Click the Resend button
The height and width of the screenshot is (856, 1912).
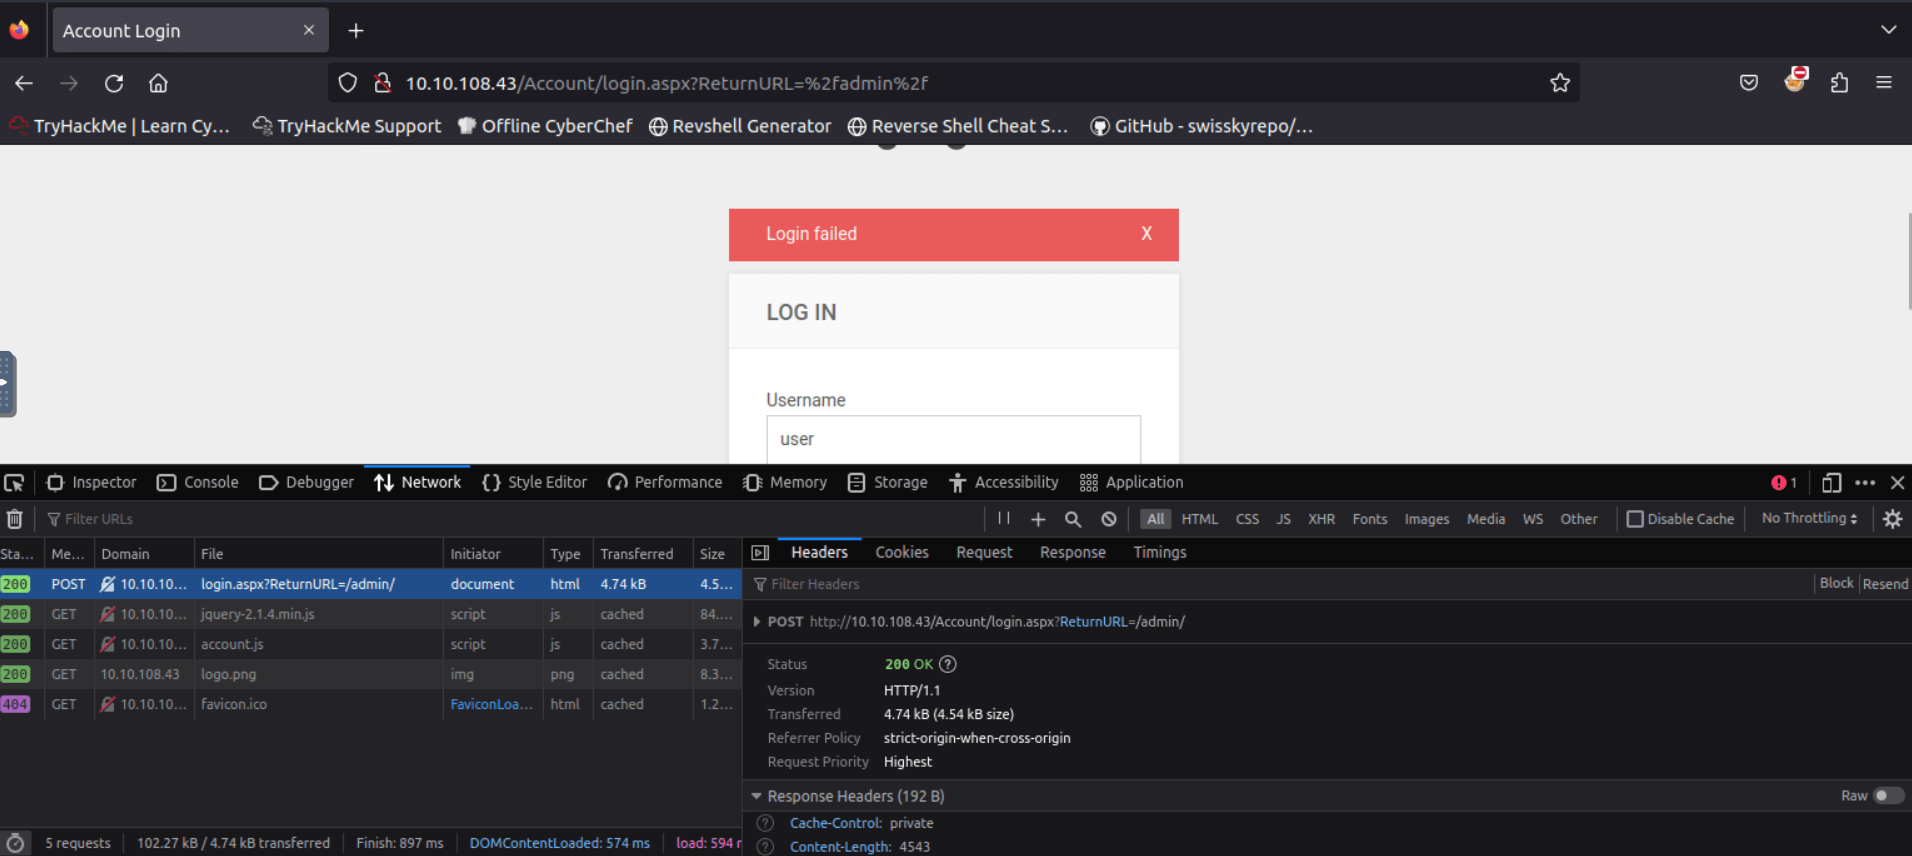[1885, 584]
